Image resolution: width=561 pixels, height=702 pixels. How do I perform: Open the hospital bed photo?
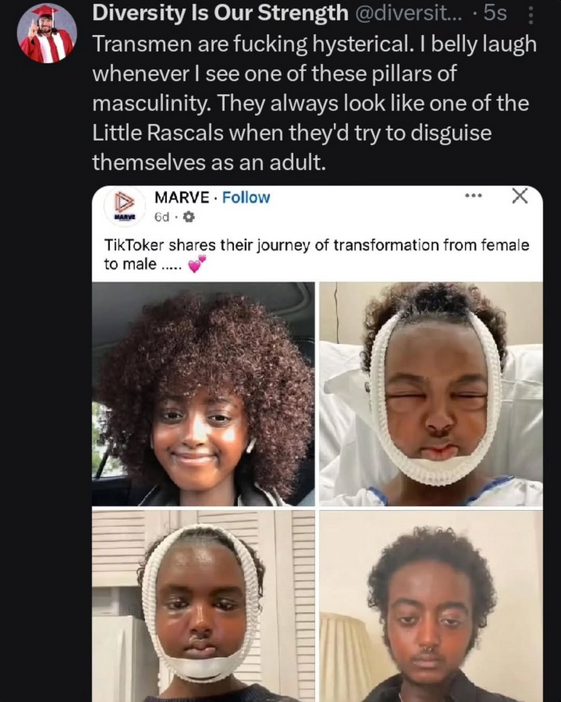[431, 394]
